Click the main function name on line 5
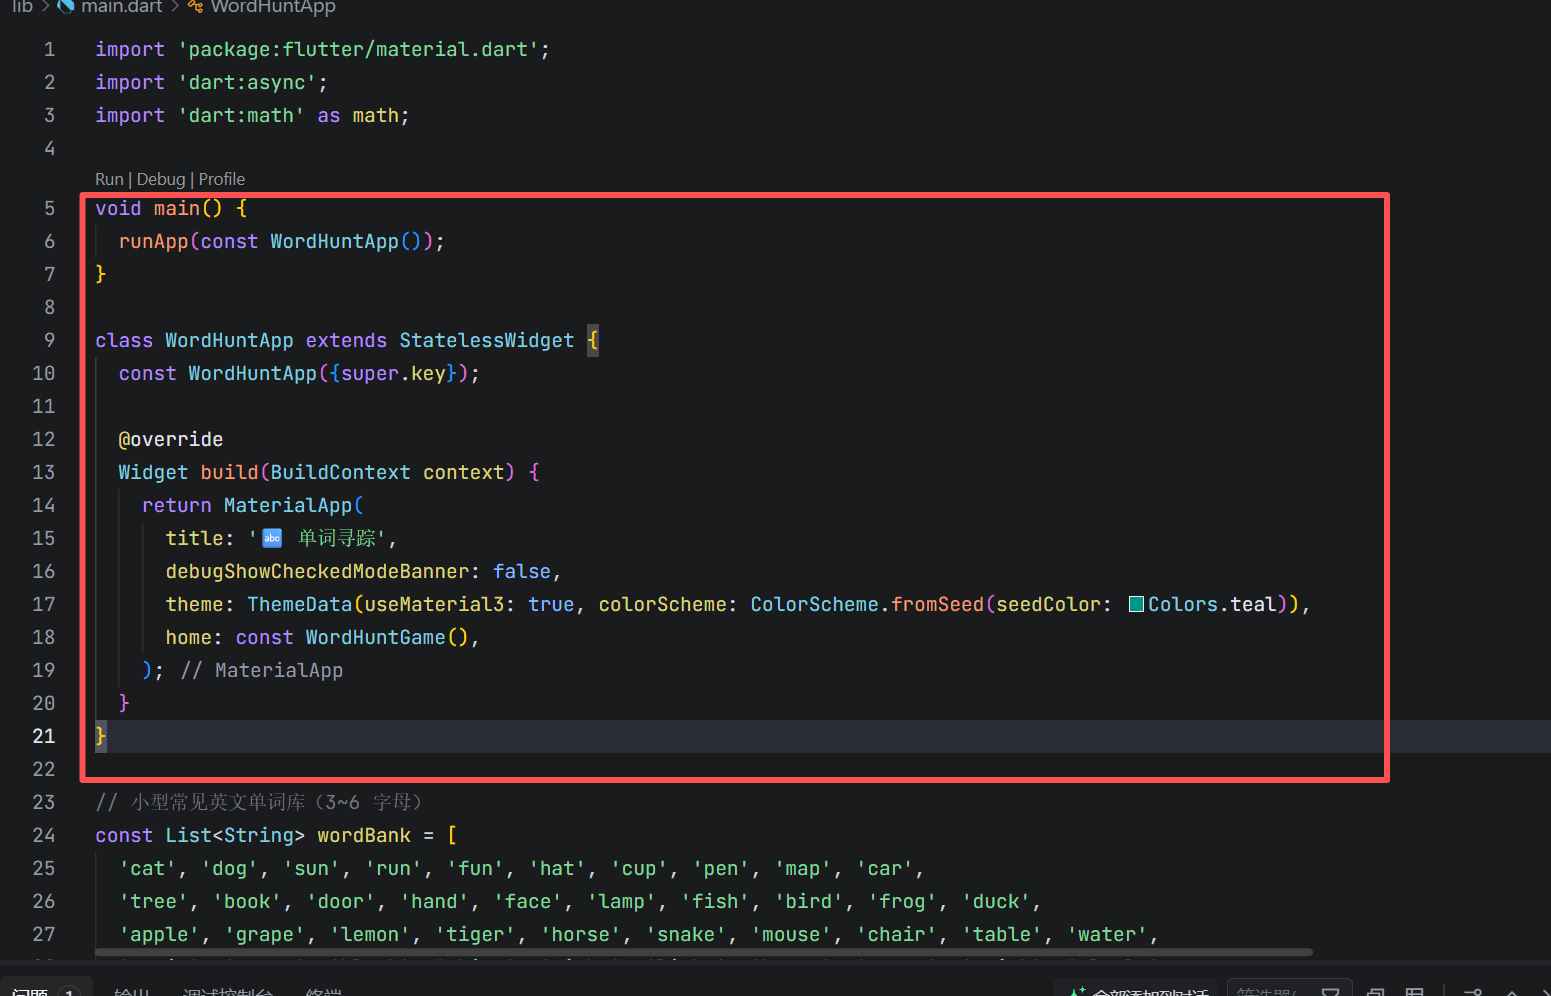The height and width of the screenshot is (996, 1551). (177, 208)
